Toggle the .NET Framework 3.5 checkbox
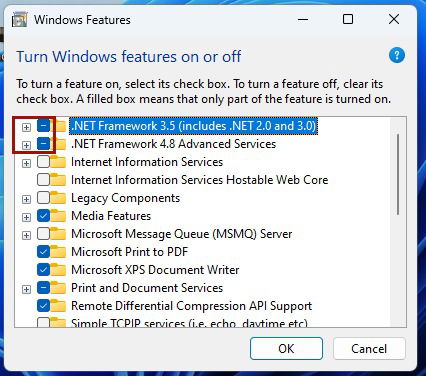The image size is (426, 376). pos(43,126)
